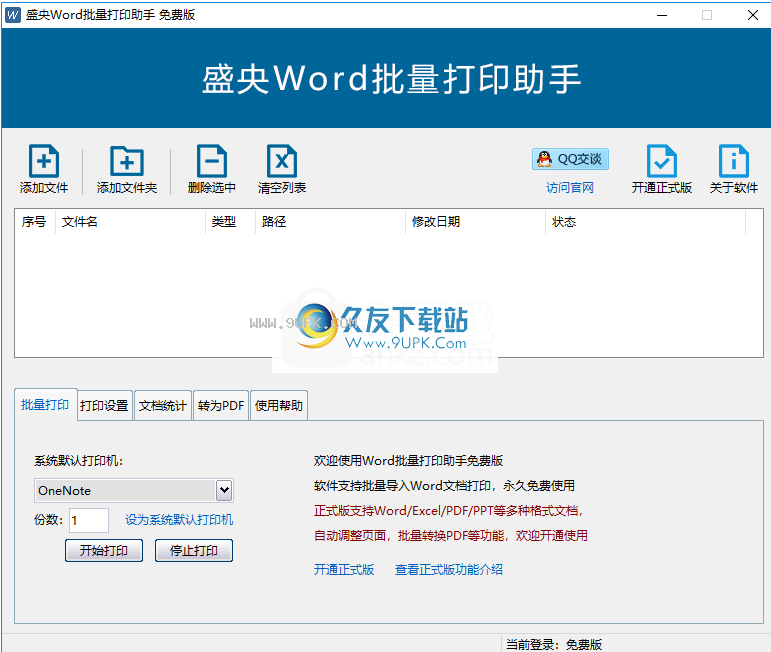This screenshot has height=652, width=771.
Task: Click the 路径 column header
Action: (330, 222)
